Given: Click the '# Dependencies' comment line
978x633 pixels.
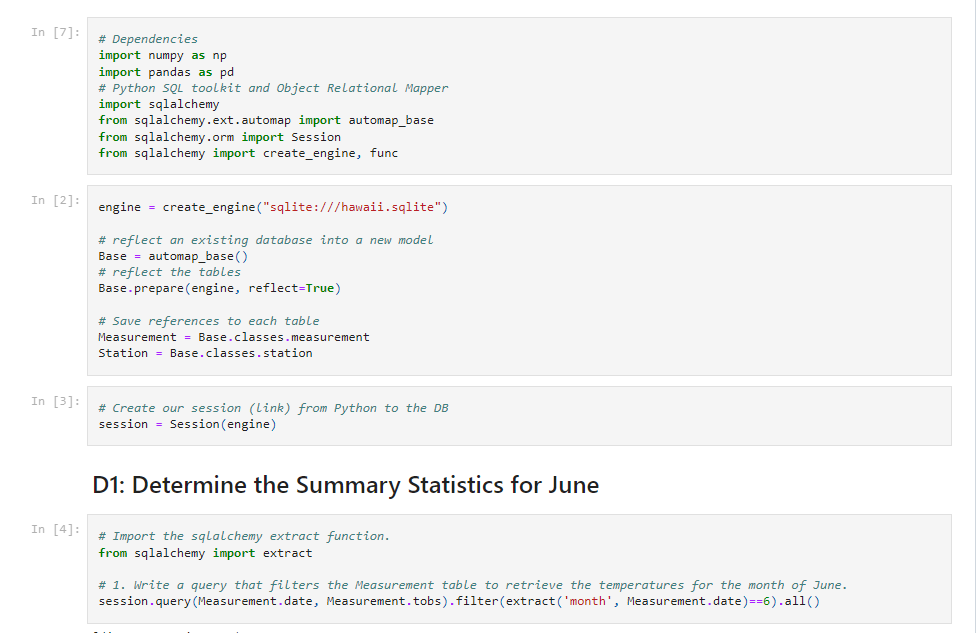Looking at the screenshot, I should coord(148,39).
